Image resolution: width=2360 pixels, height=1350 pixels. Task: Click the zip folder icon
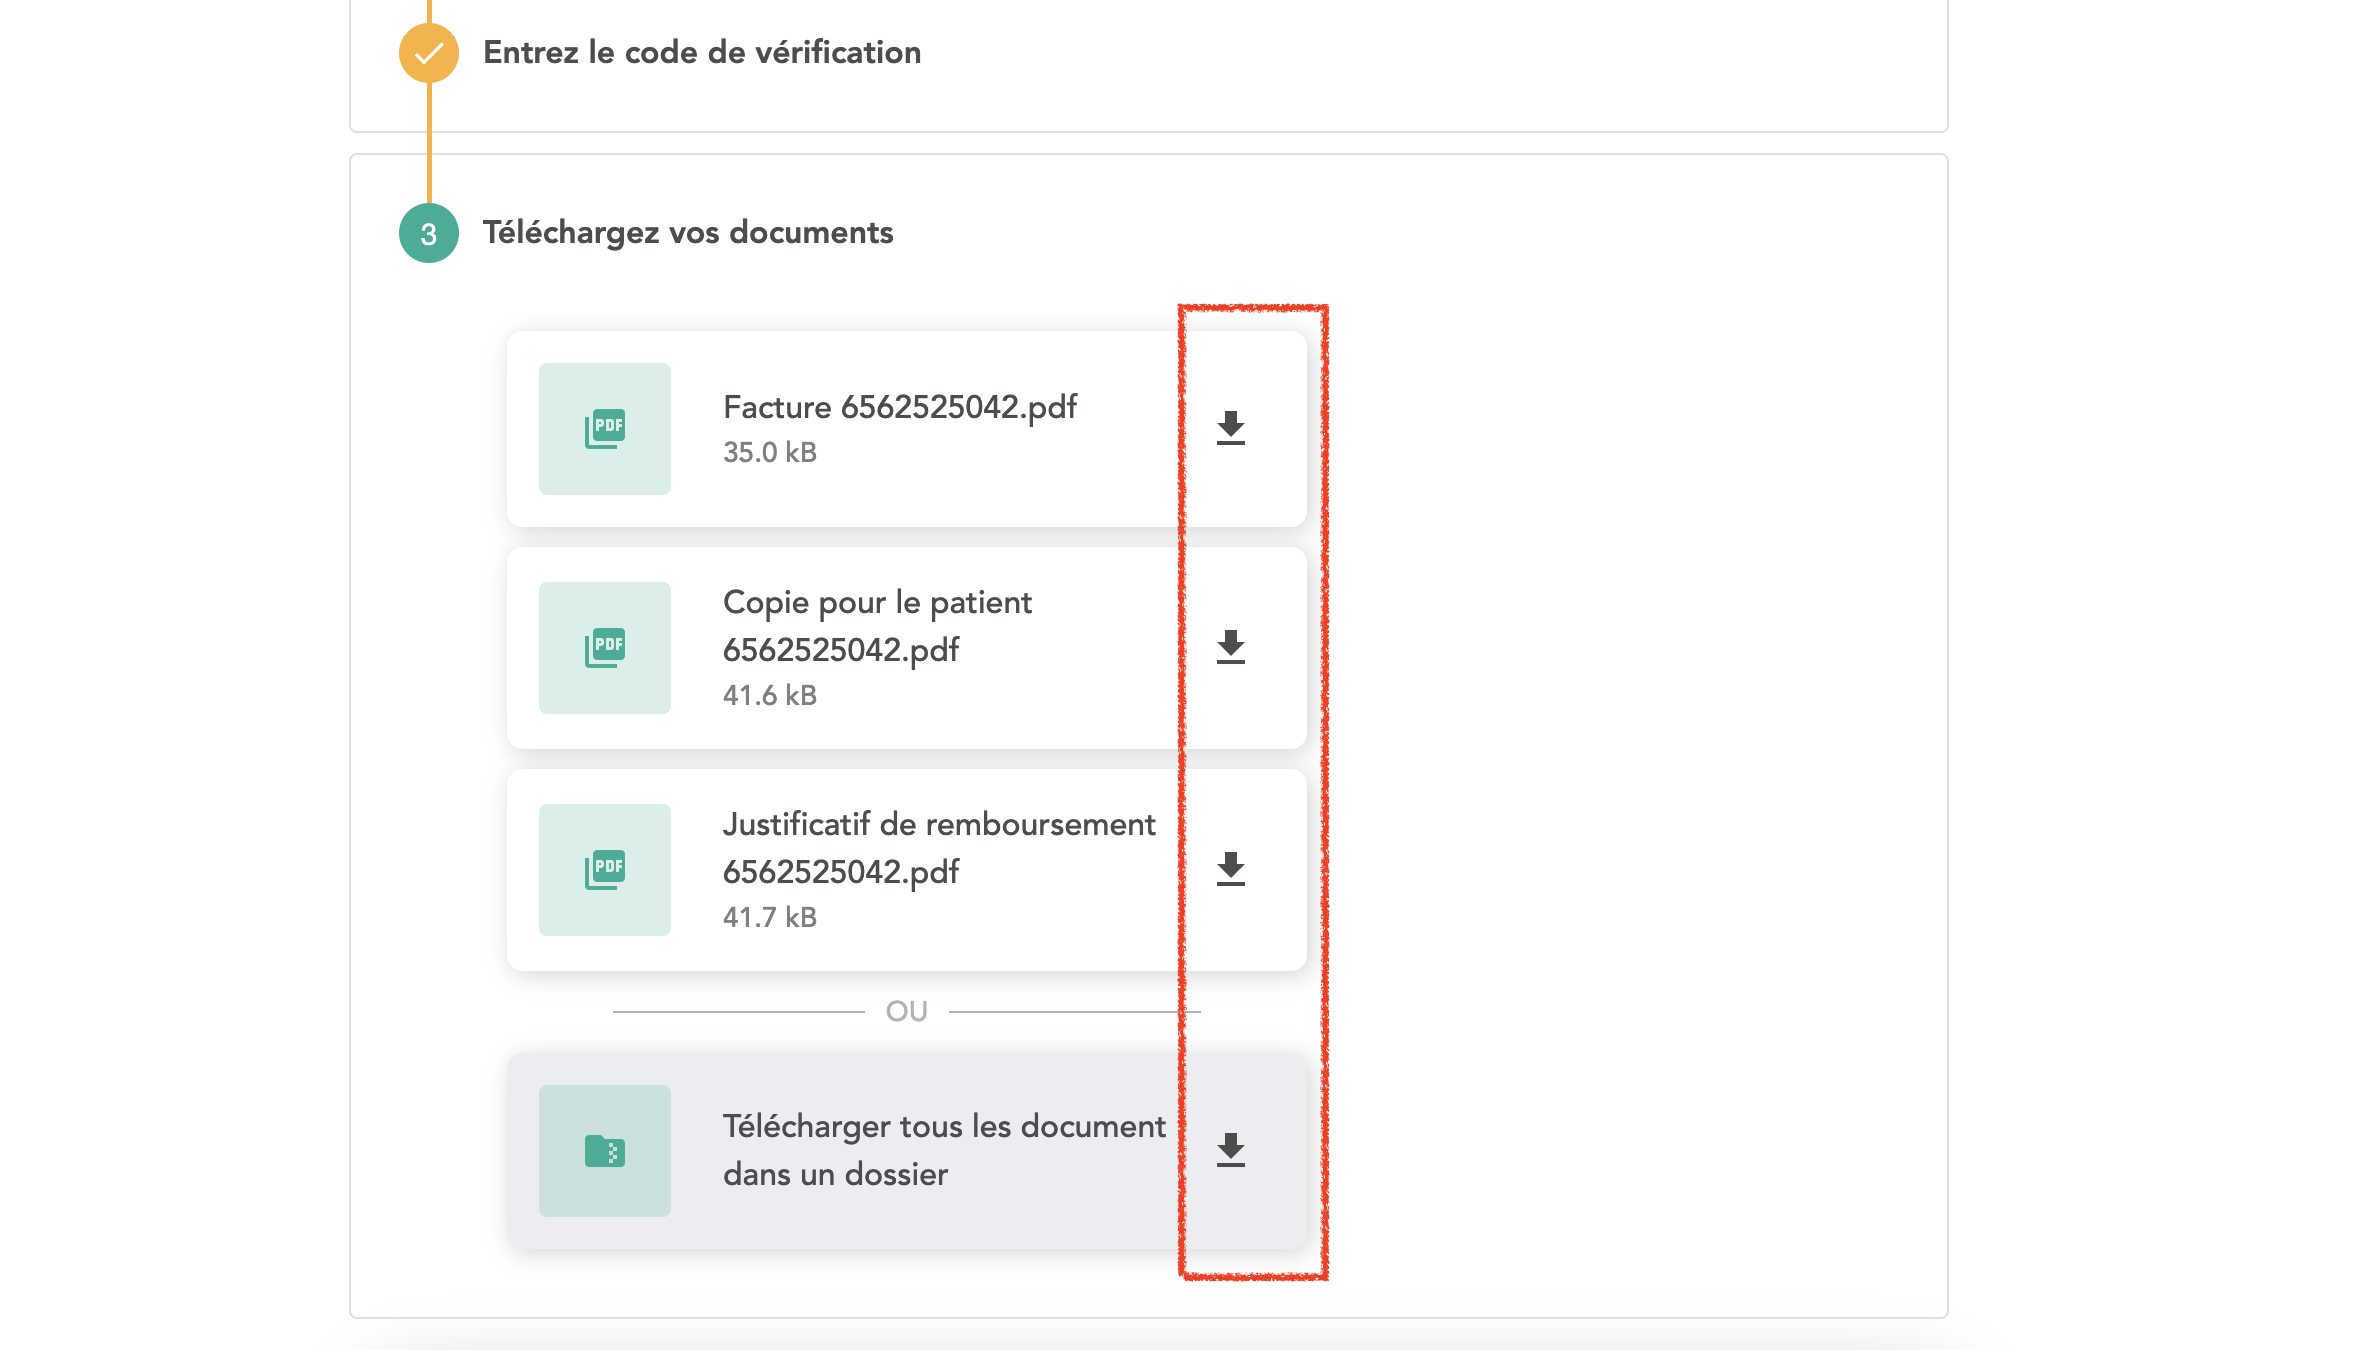click(x=605, y=1151)
